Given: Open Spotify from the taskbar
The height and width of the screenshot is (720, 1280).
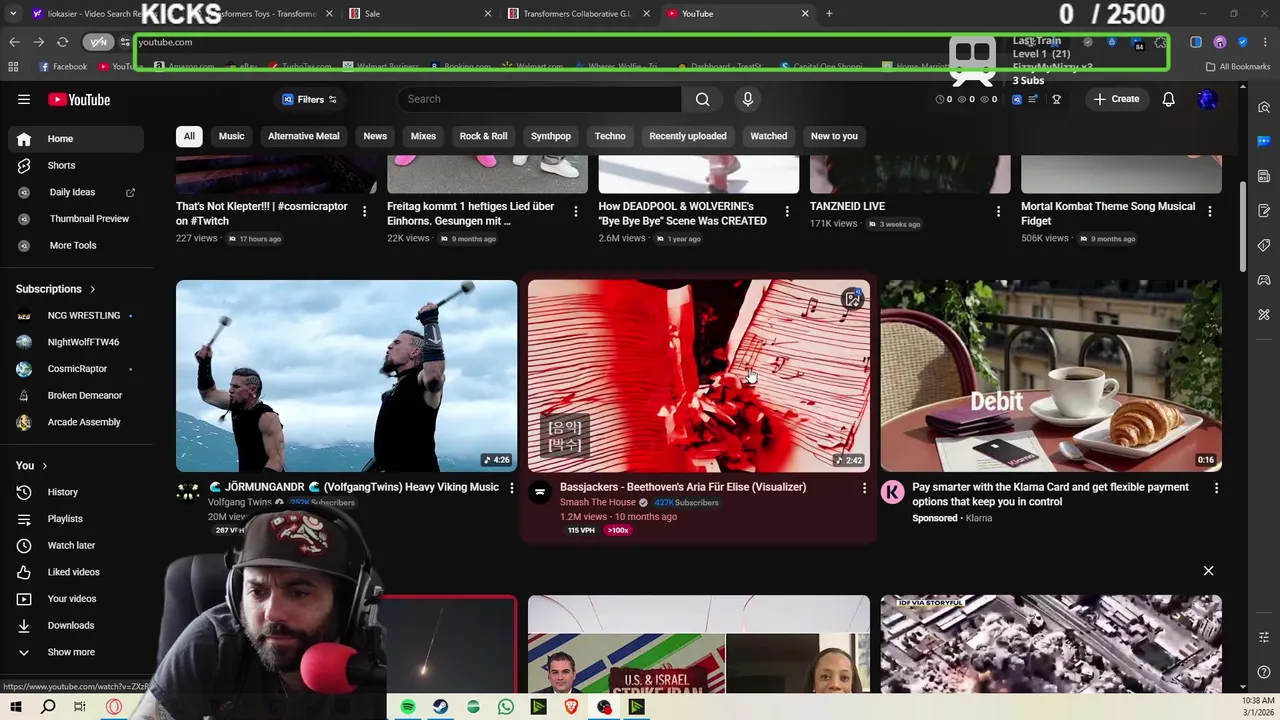Looking at the screenshot, I should (x=408, y=707).
